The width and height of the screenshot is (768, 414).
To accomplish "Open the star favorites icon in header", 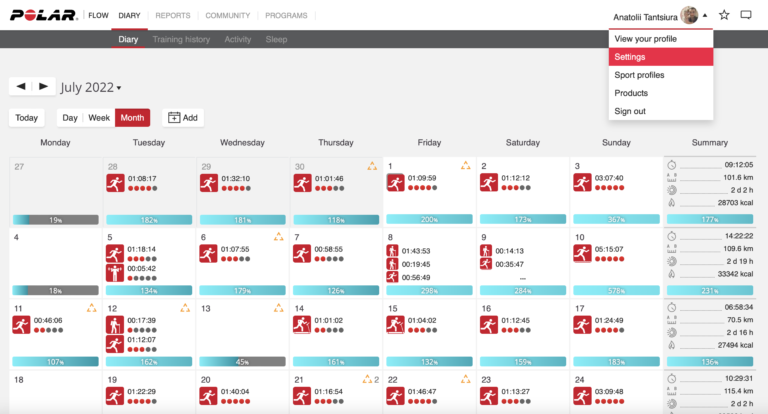I will pos(724,15).
